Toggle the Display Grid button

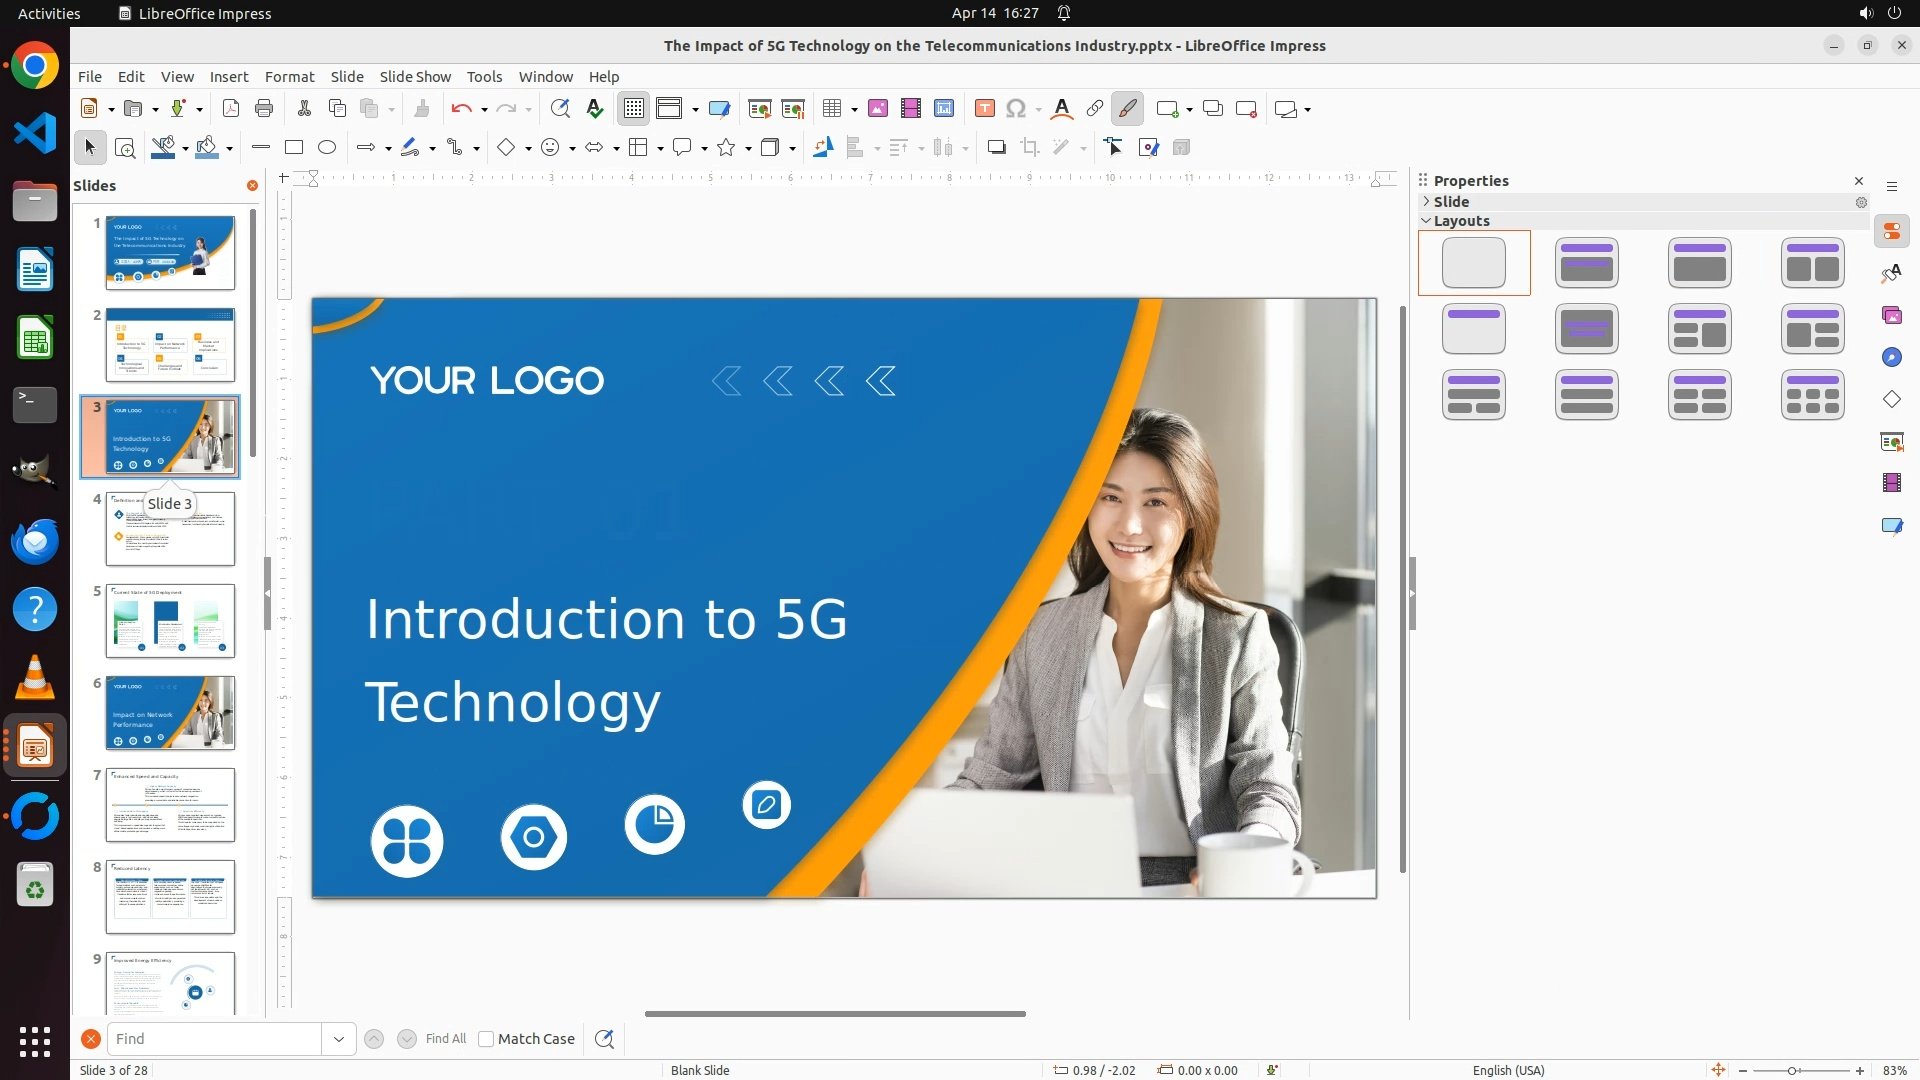tap(634, 109)
